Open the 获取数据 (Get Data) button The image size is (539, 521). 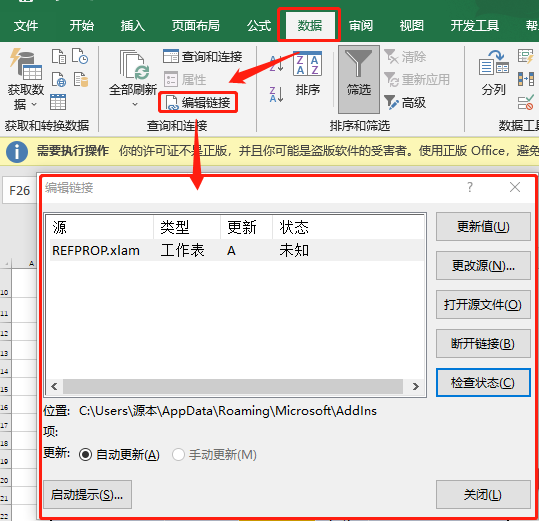[x=26, y=80]
